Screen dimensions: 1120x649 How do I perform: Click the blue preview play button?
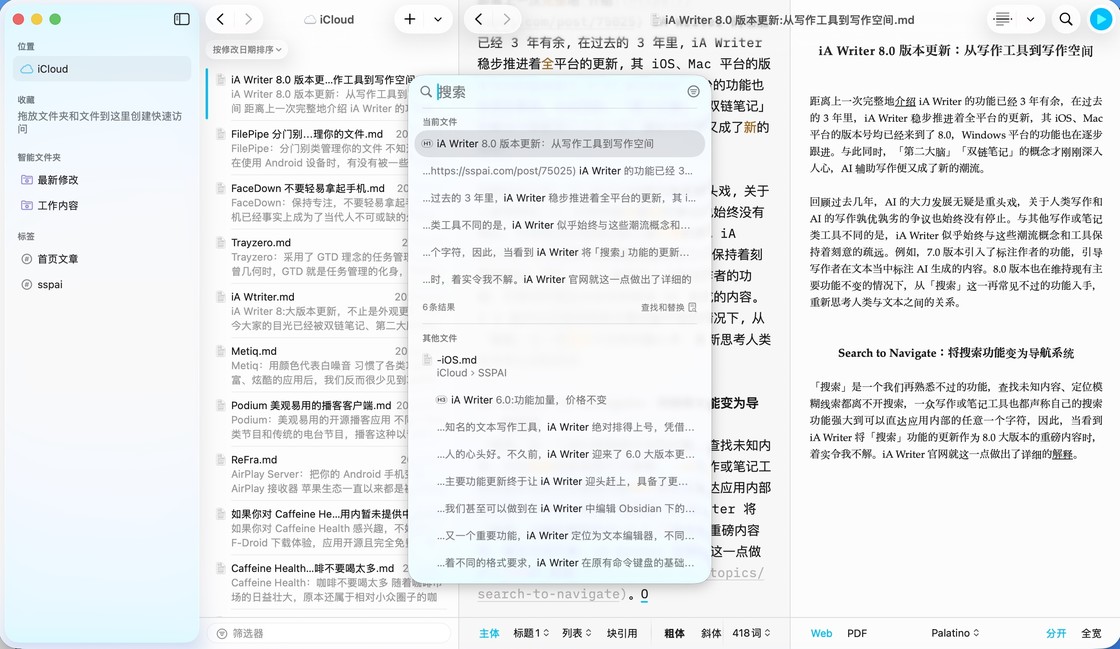(x=1101, y=19)
